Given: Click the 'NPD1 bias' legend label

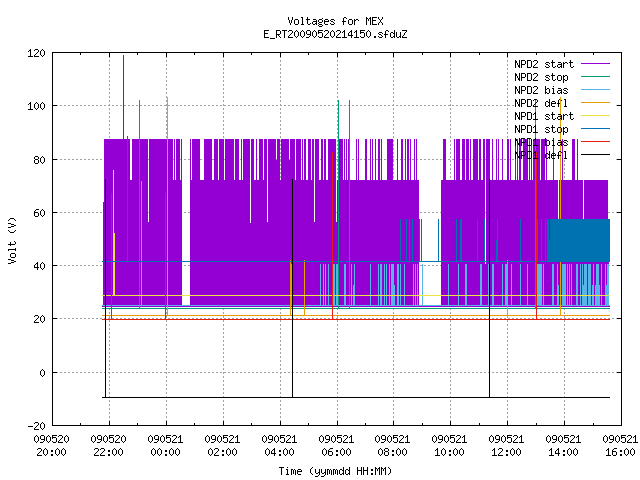Looking at the screenshot, I should click(x=541, y=142).
